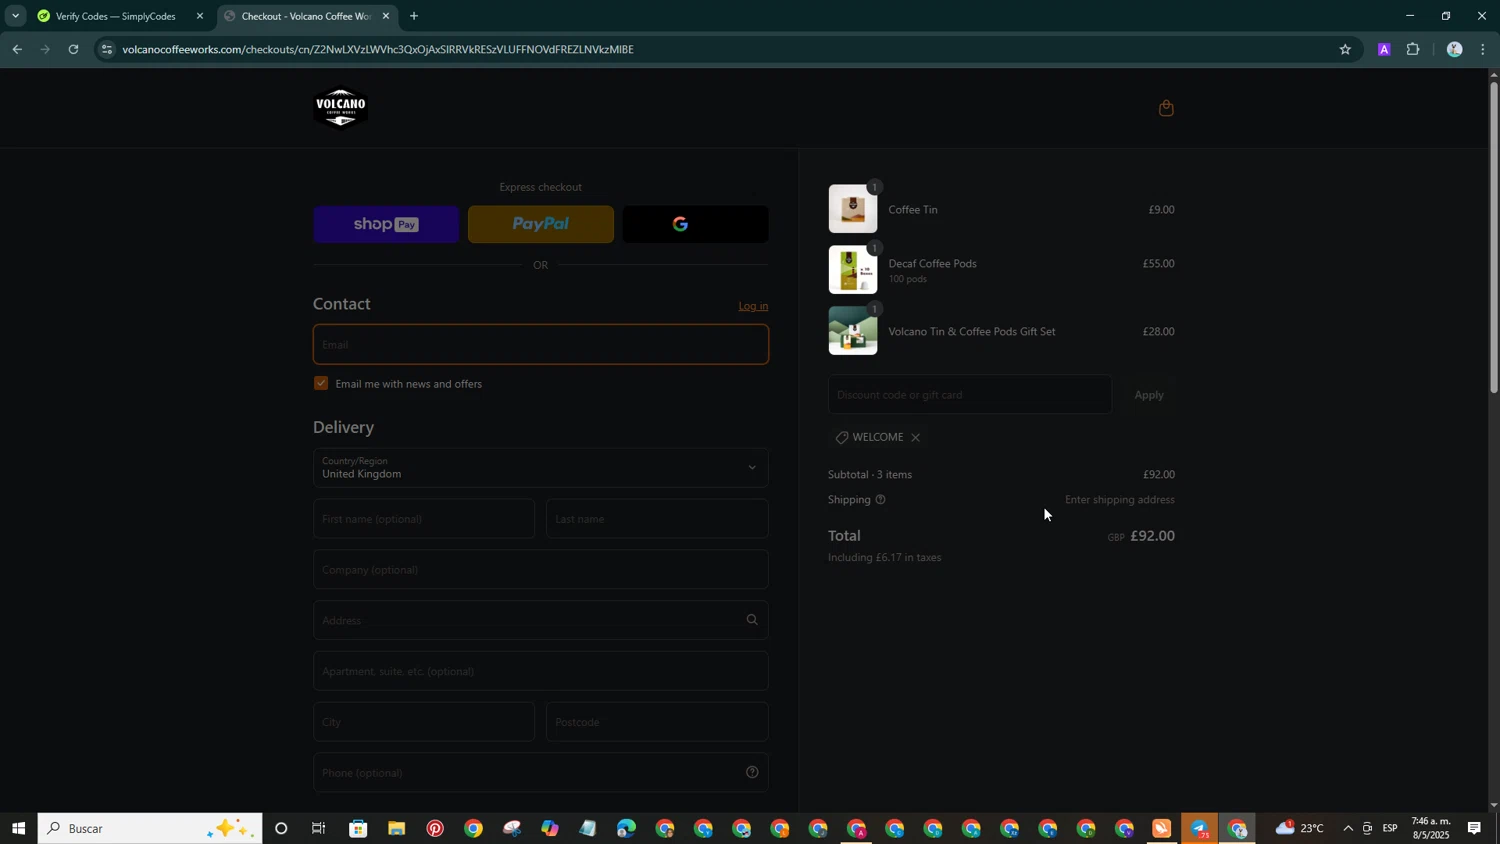The image size is (1500, 844).
Task: Open the Windows Start menu
Action: (x=18, y=828)
